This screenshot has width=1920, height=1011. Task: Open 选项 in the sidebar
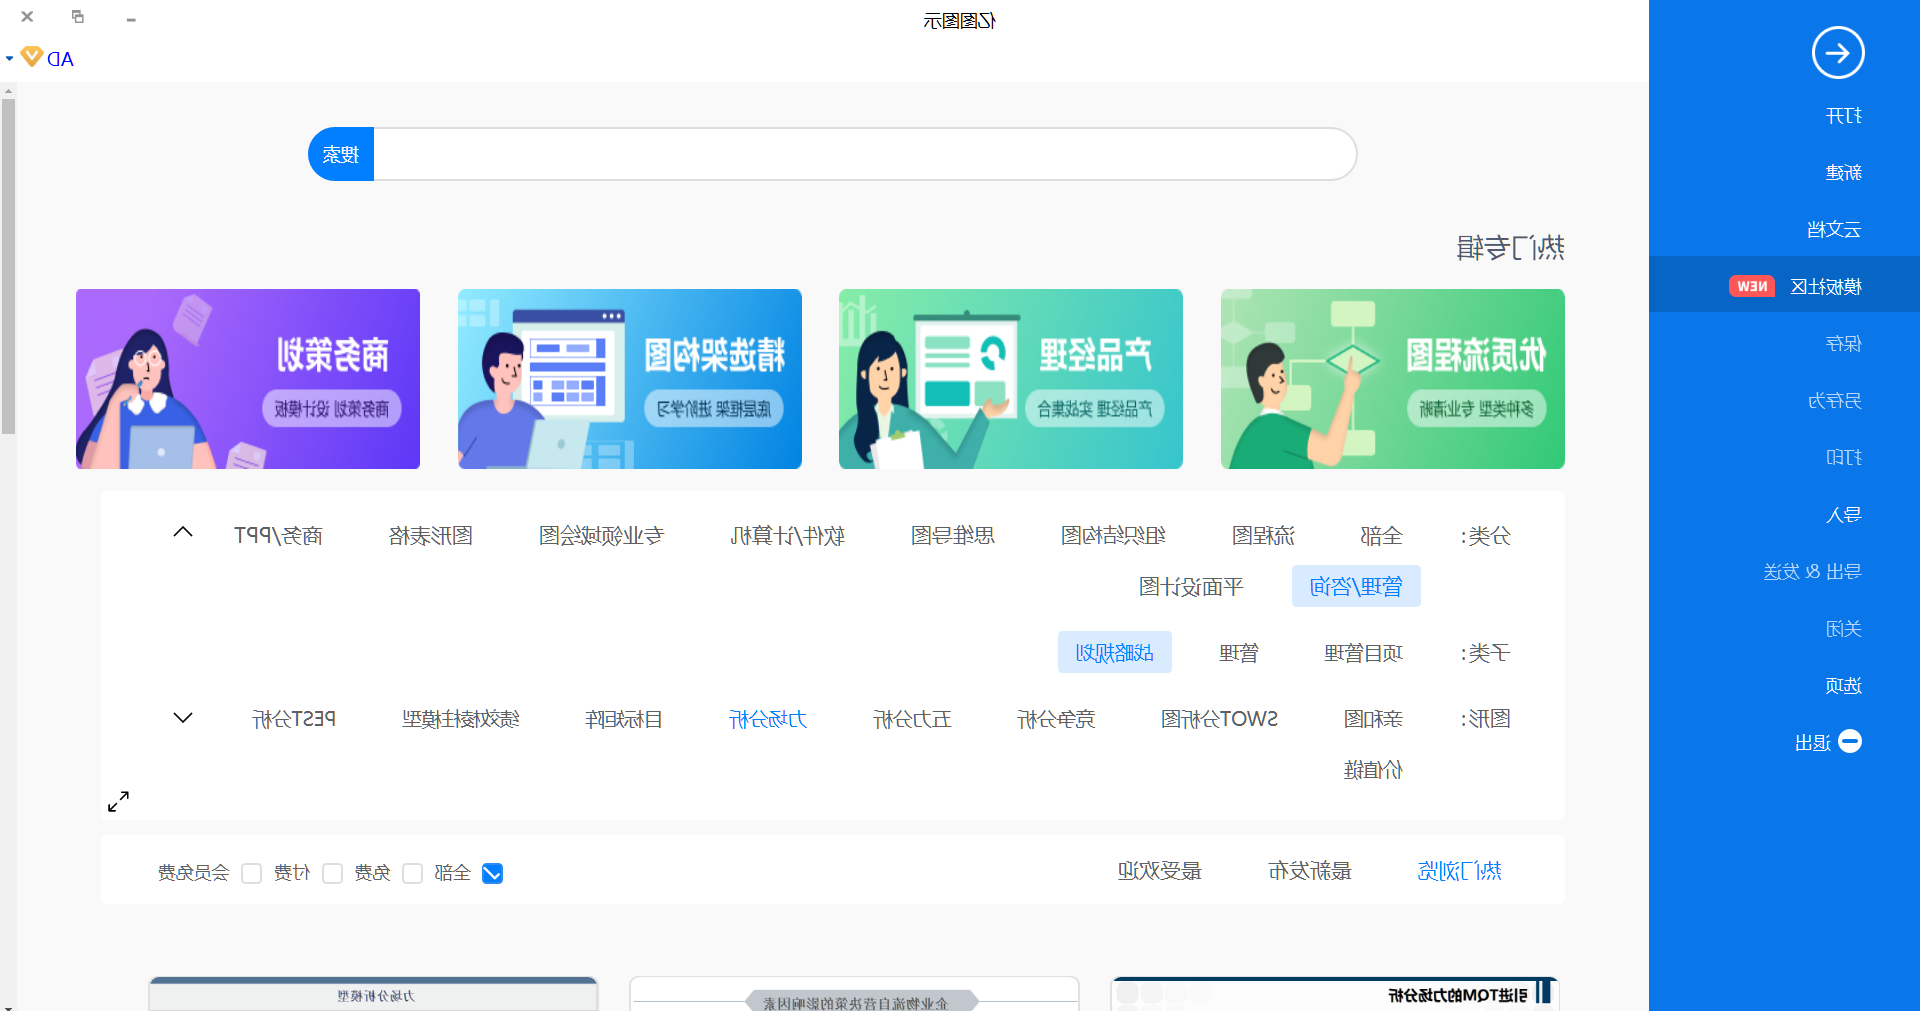(x=1843, y=686)
